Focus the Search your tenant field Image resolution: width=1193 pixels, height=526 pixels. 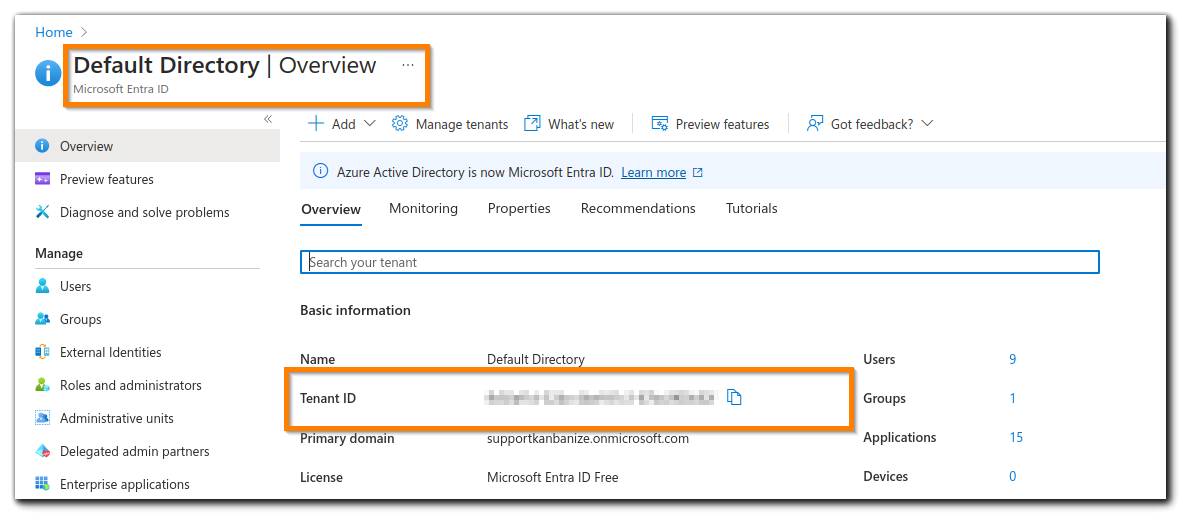click(x=700, y=262)
